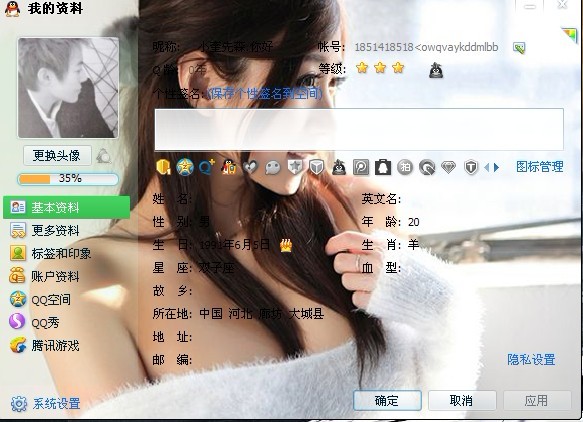Show previous icons with left arrow

click(487, 168)
